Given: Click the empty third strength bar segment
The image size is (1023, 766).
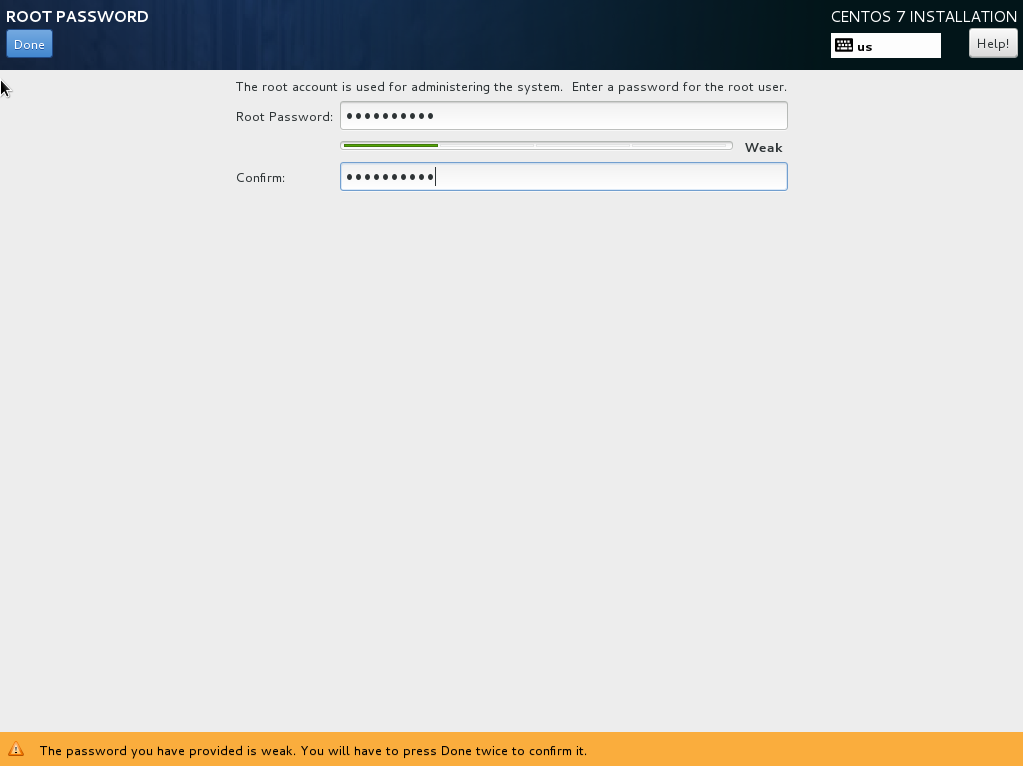Looking at the screenshot, I should tap(583, 146).
